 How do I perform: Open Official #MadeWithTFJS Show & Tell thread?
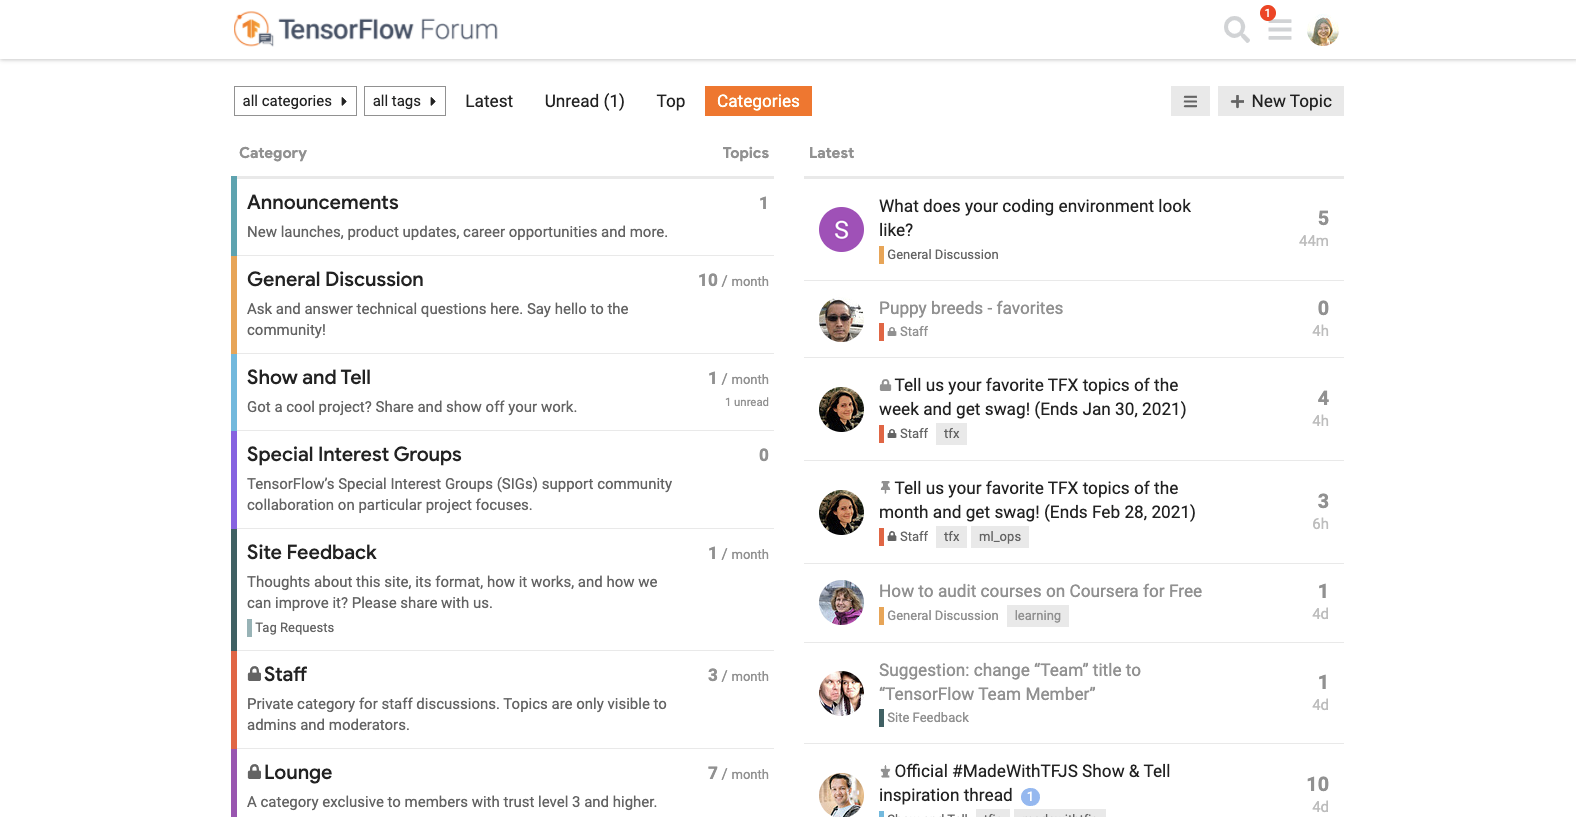click(x=1025, y=783)
